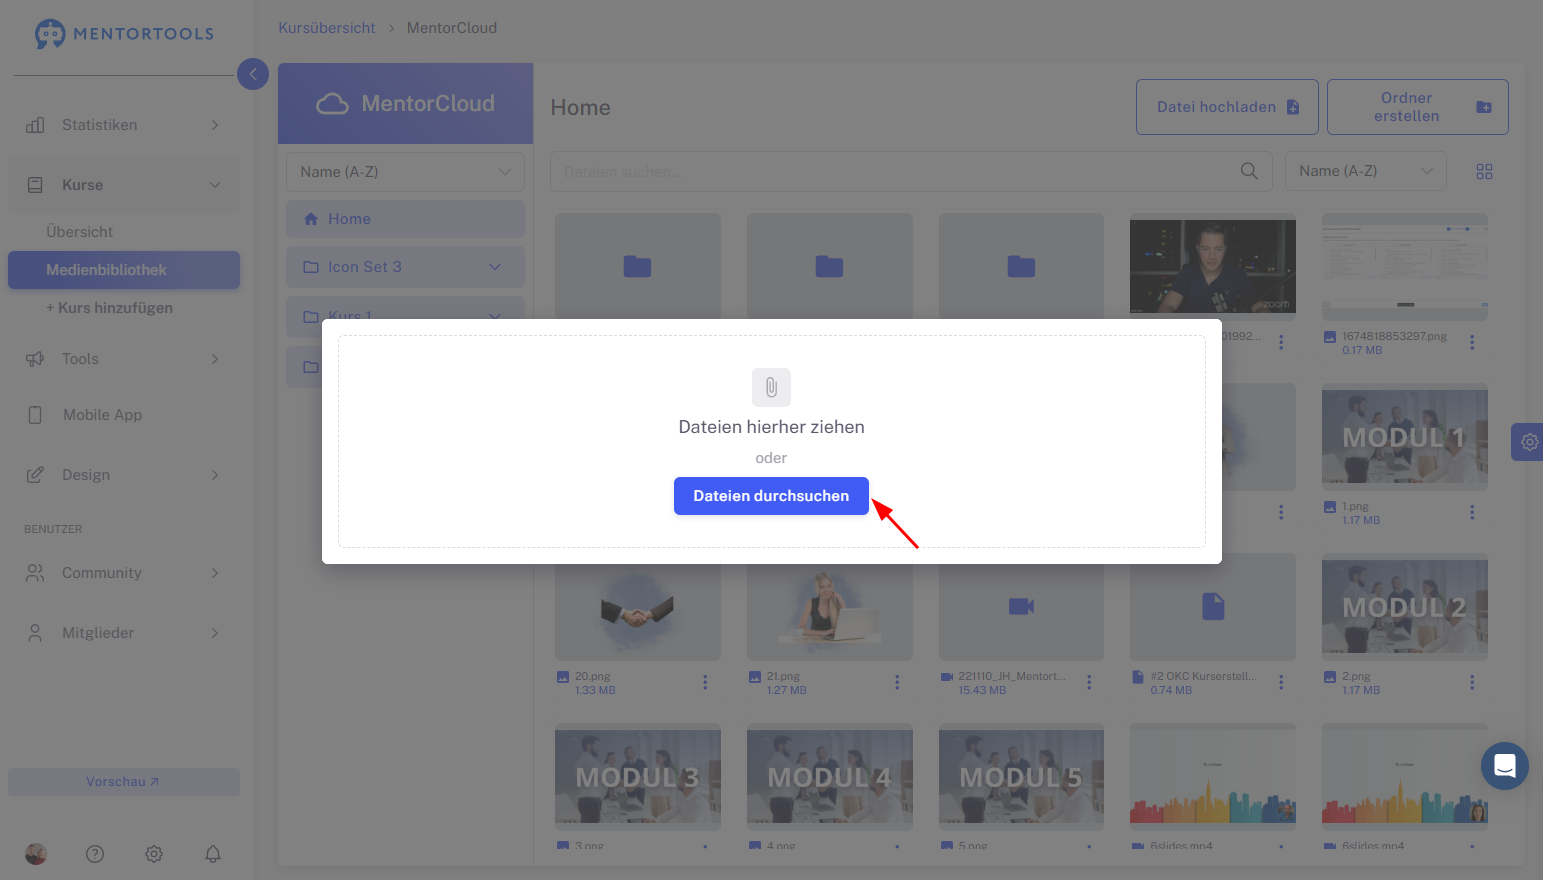This screenshot has width=1543, height=880.
Task: Select the MODUL 1 thumbnail
Action: [1405, 437]
